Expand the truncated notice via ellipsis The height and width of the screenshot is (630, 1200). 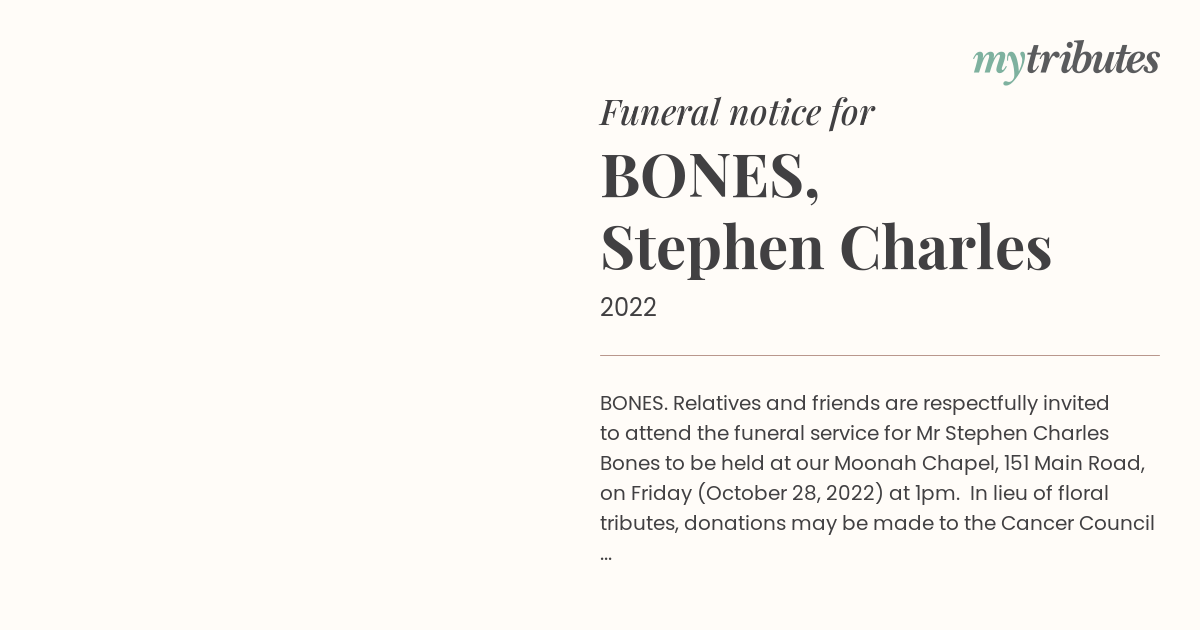click(606, 554)
